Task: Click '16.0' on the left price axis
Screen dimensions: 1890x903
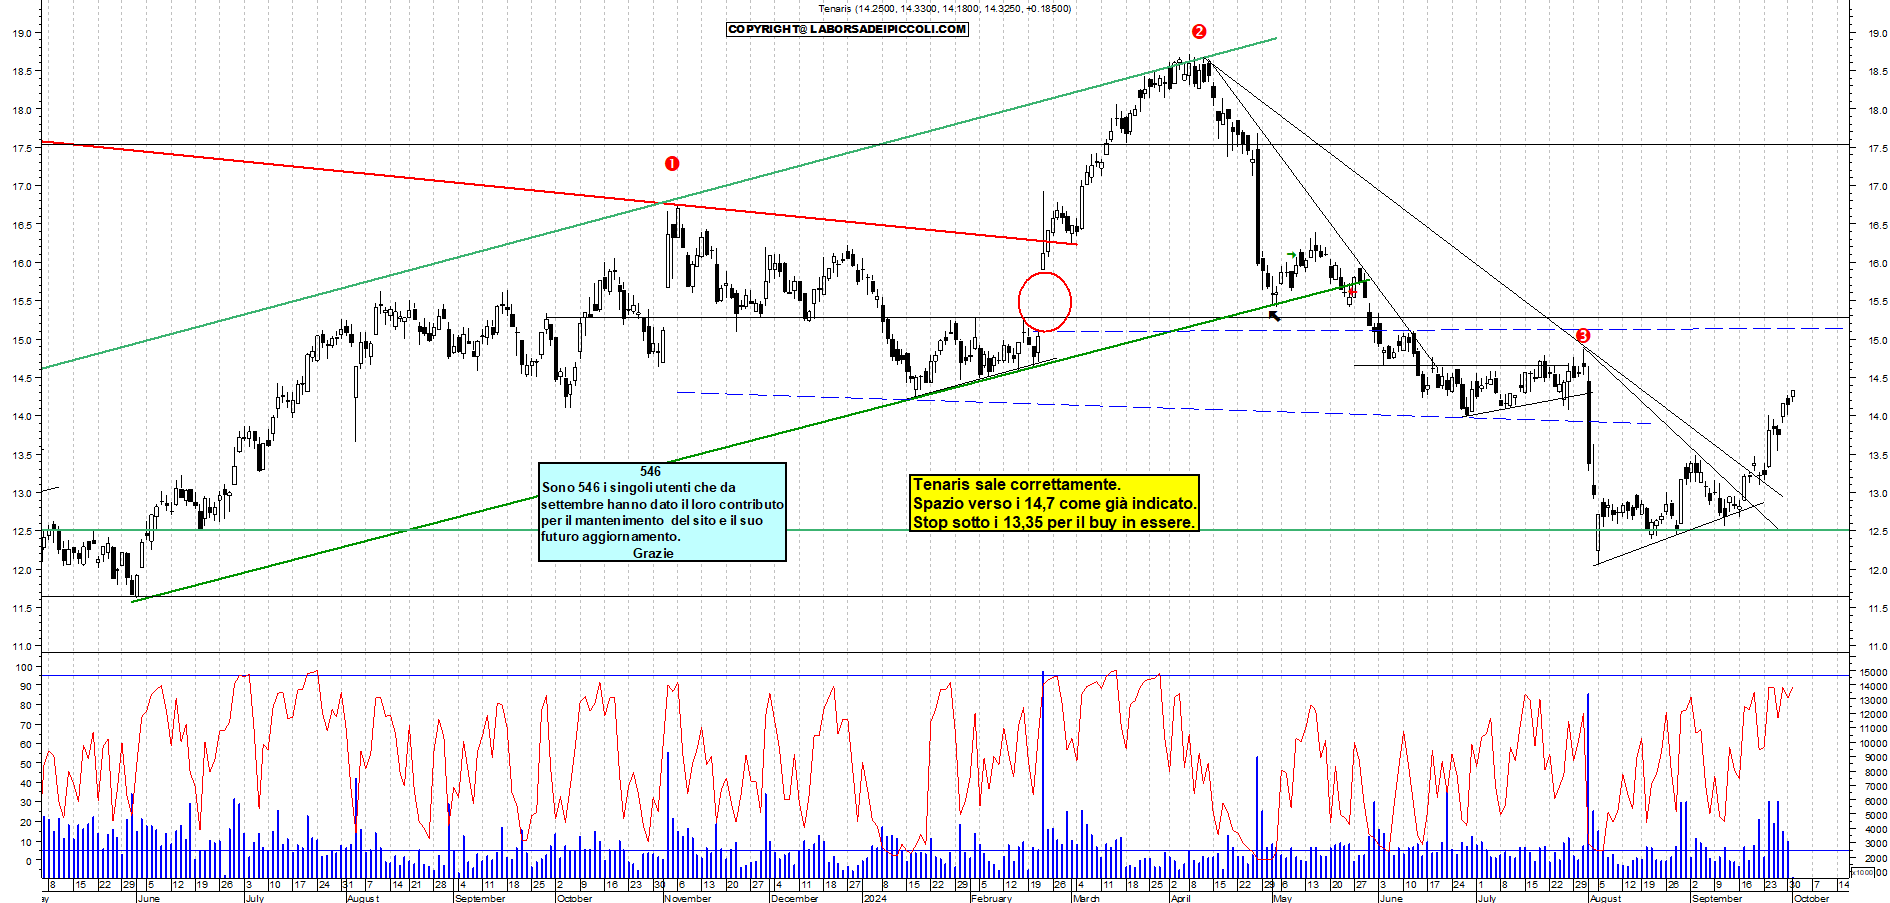Action: [x=22, y=263]
